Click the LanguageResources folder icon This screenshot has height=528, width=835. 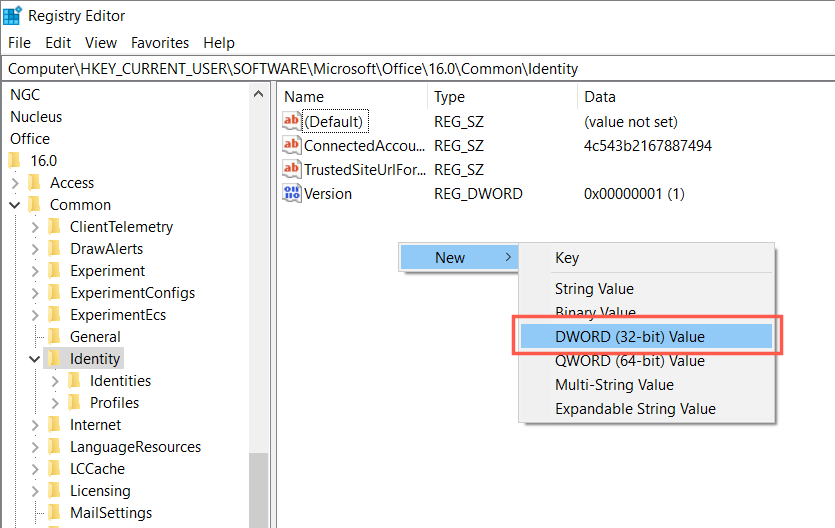54,447
